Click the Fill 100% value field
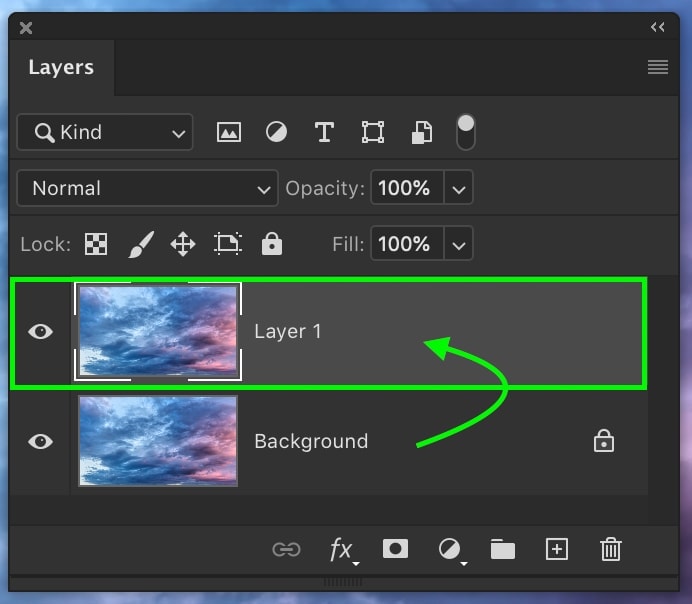This screenshot has width=692, height=604. pyautogui.click(x=407, y=244)
